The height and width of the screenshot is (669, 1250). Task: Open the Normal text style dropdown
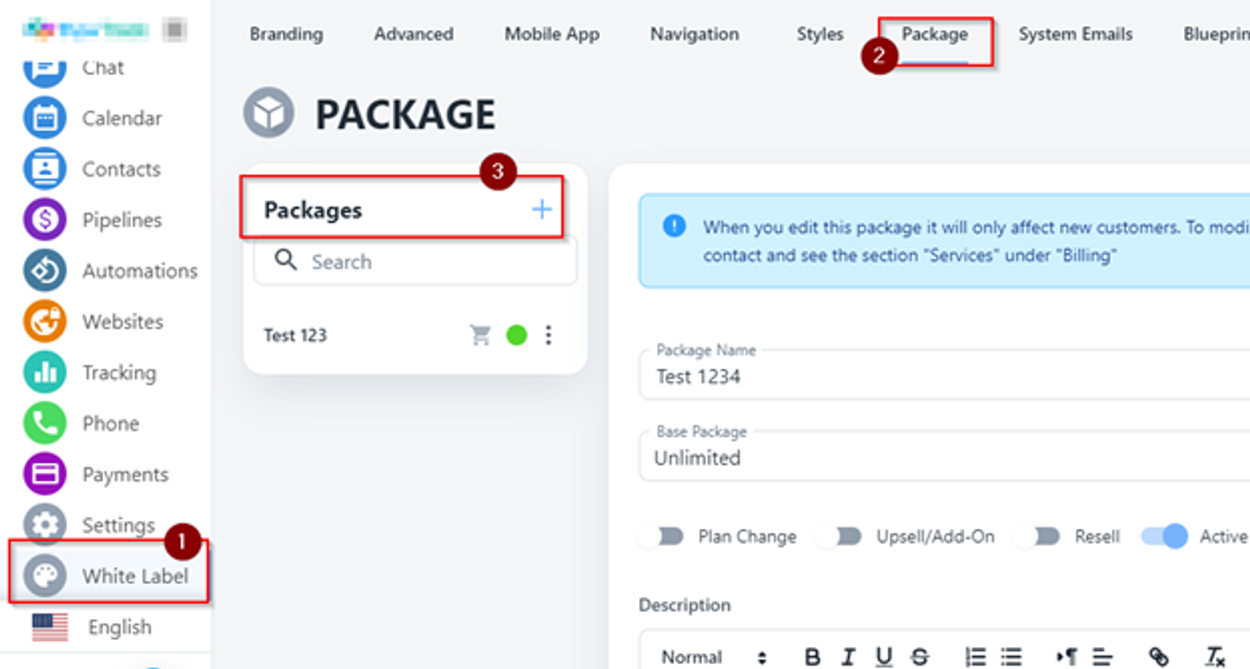[714, 657]
